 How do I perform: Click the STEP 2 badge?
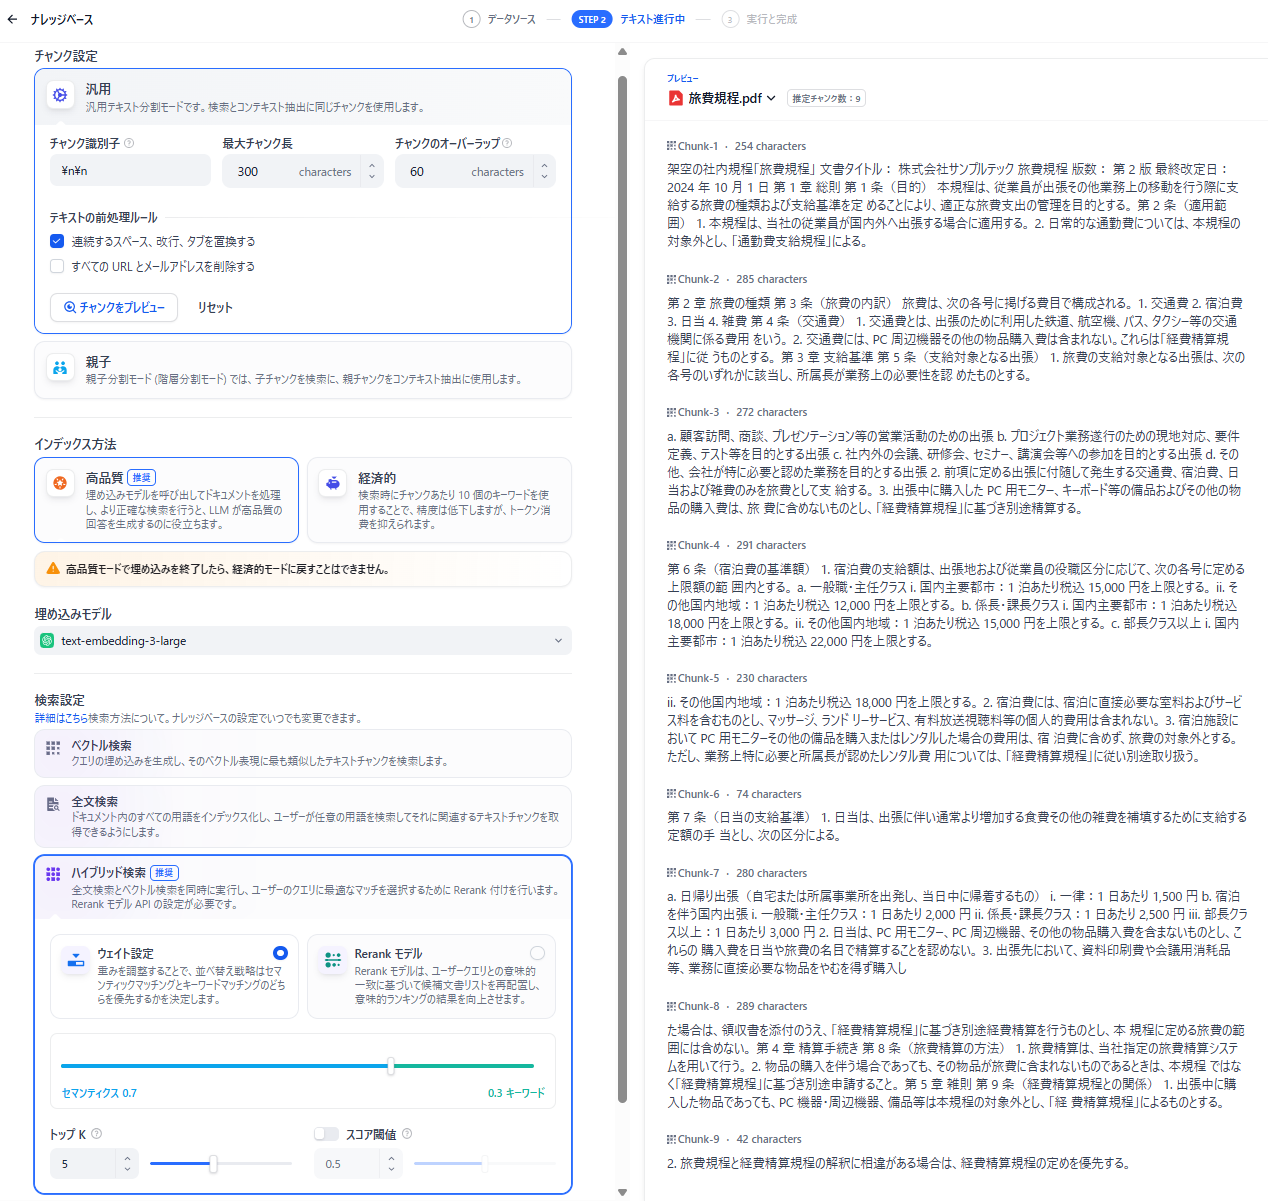tap(592, 19)
